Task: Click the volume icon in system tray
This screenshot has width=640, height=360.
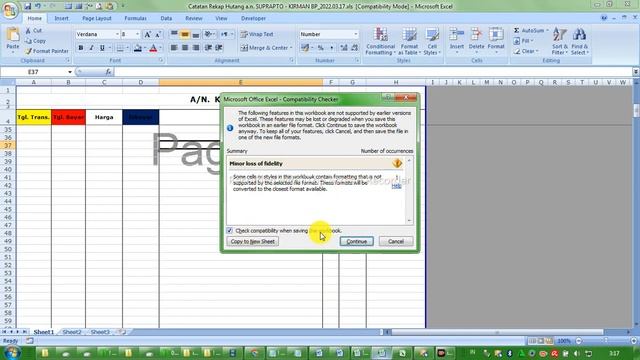Action: (x=576, y=353)
